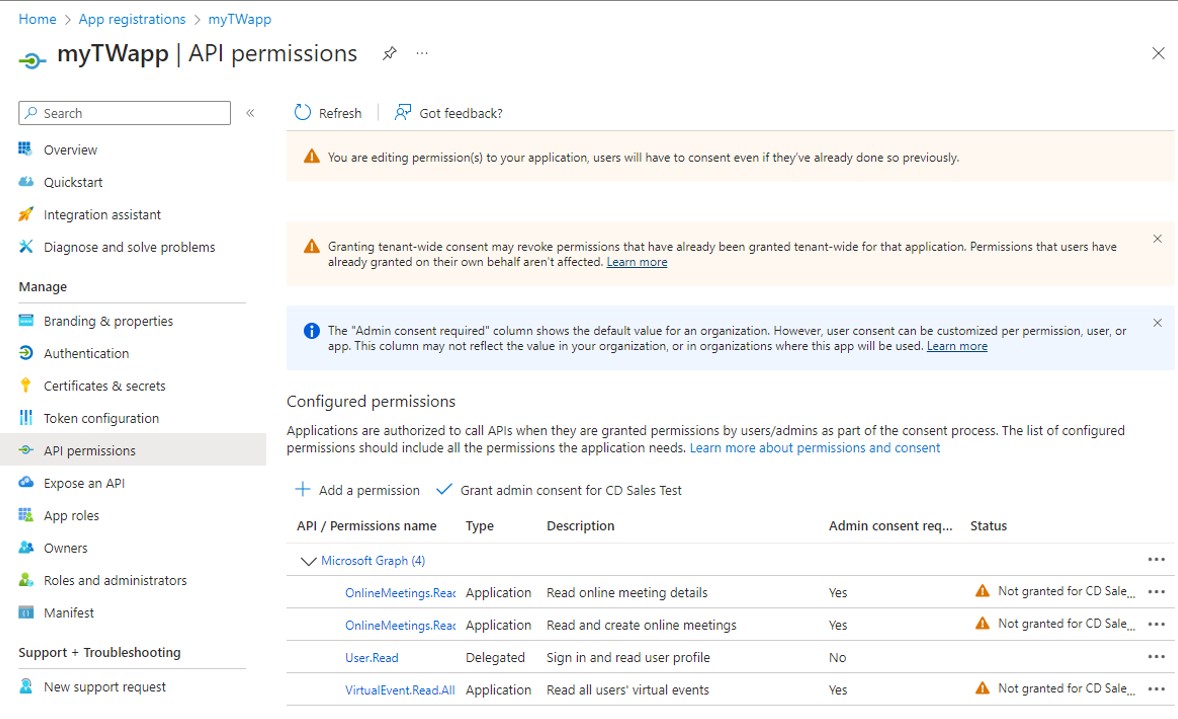The height and width of the screenshot is (719, 1178).
Task: Dismiss the Admin consent required info banner
Action: pos(1158,323)
